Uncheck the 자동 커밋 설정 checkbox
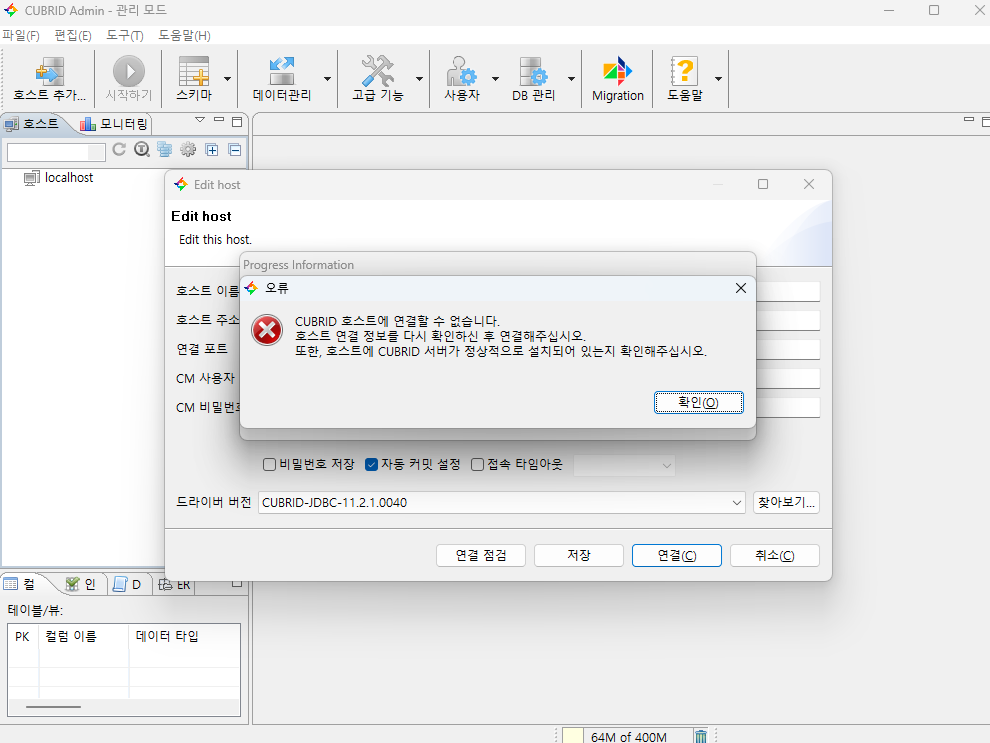The image size is (990, 743). (x=371, y=465)
